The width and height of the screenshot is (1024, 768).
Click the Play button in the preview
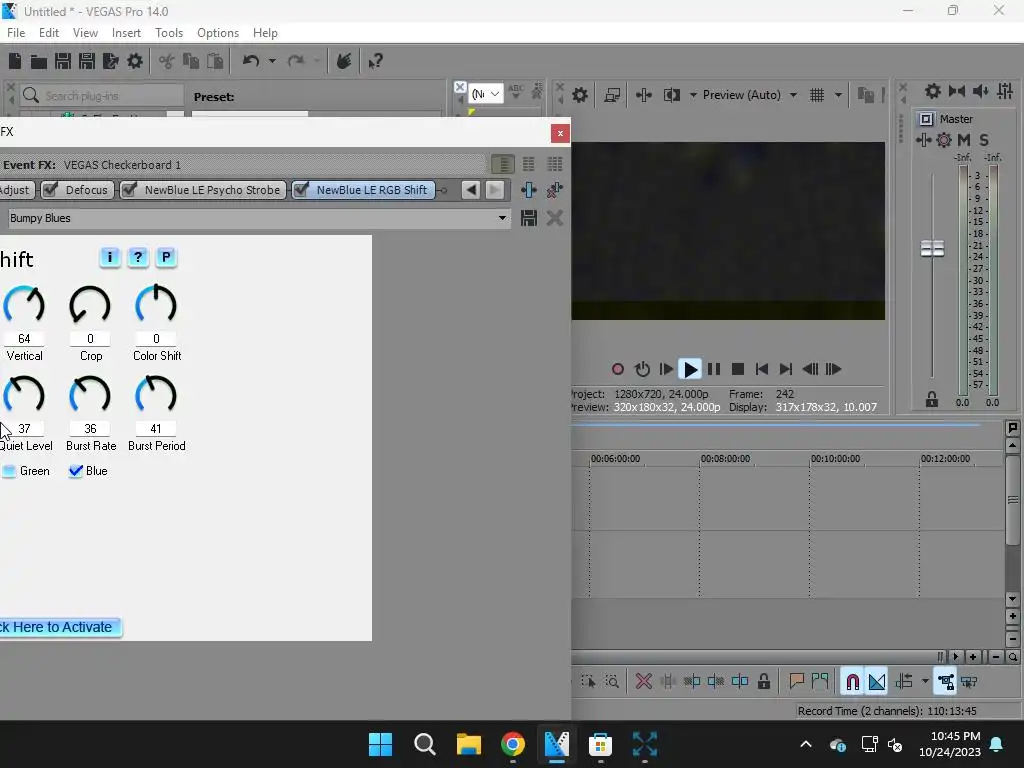click(690, 369)
